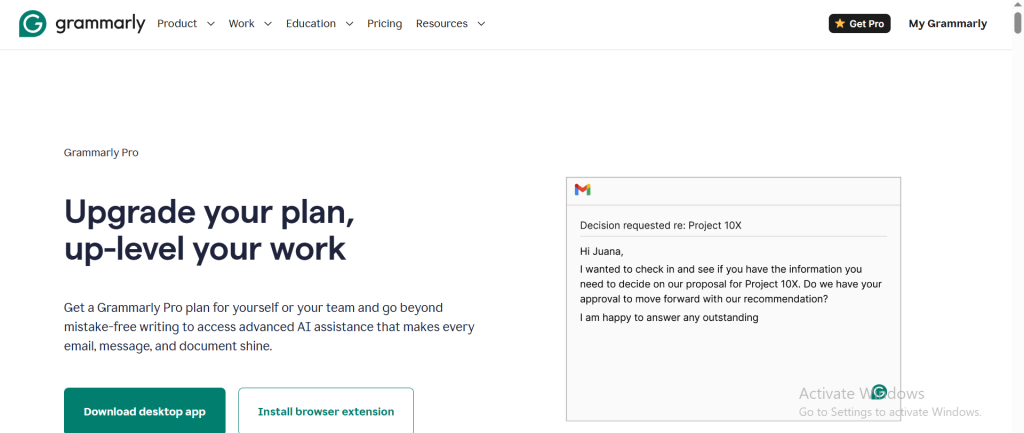Click in the email body ending 'any outstanding'

pos(669,317)
